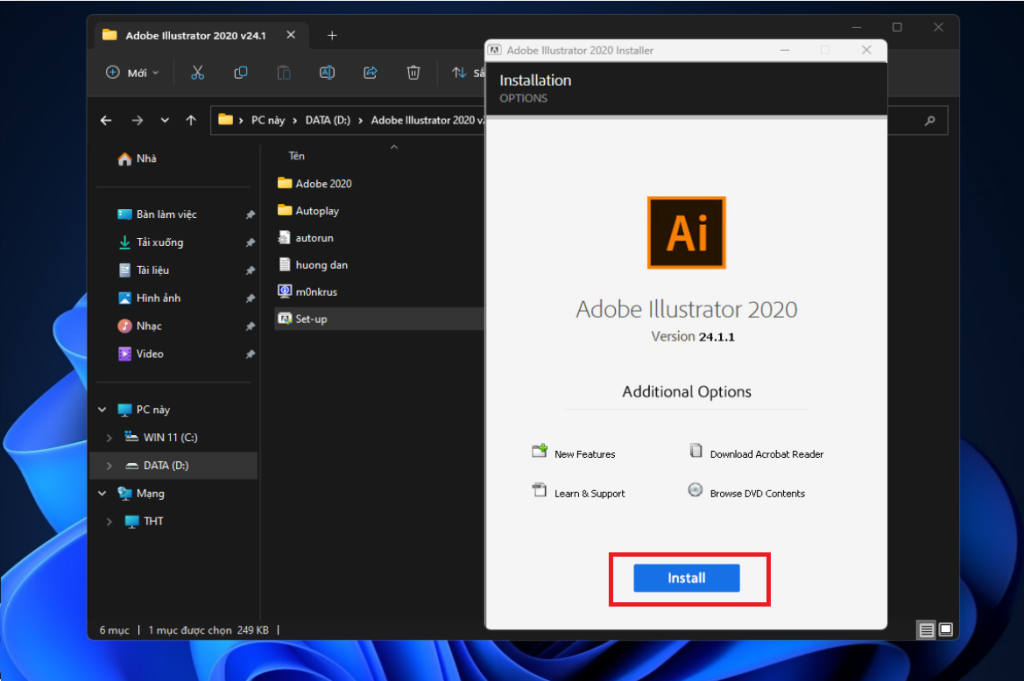Click the rename icon in Explorer toolbar

pos(327,72)
